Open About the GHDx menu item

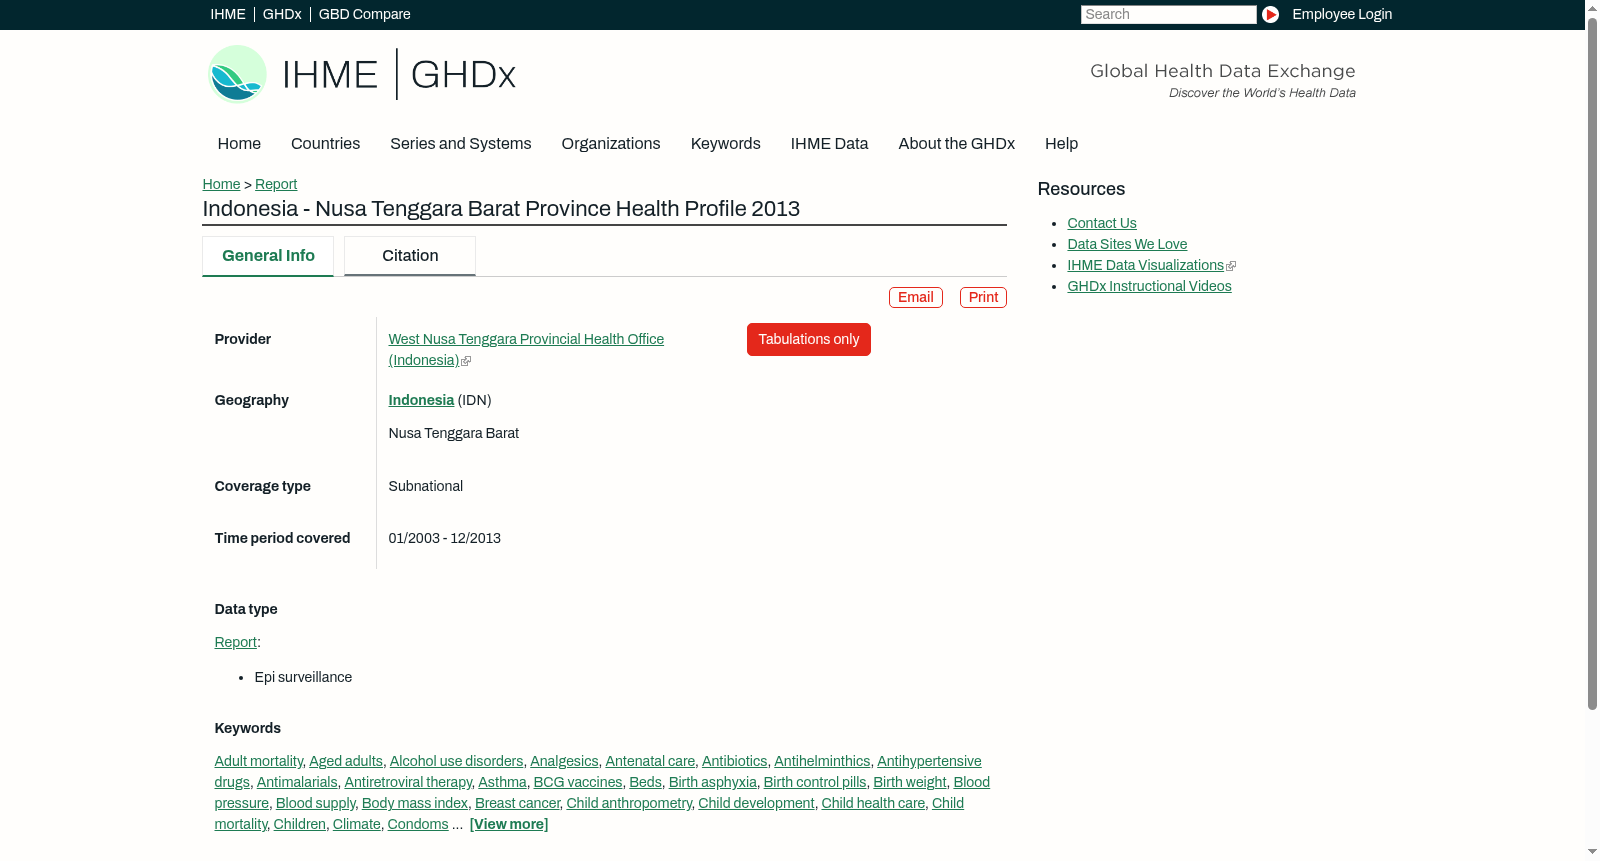tap(957, 144)
